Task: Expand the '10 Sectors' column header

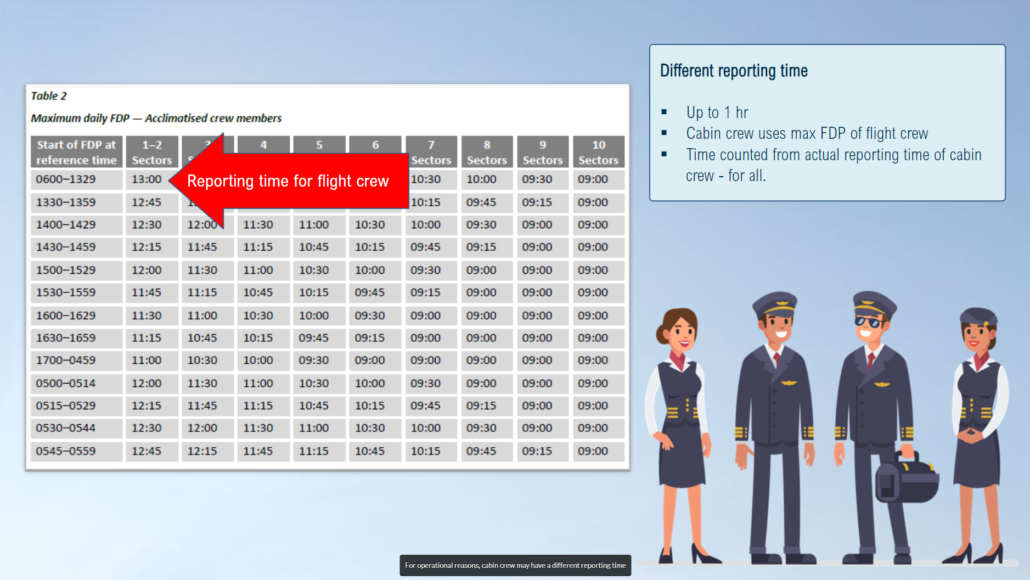Action: [x=598, y=152]
